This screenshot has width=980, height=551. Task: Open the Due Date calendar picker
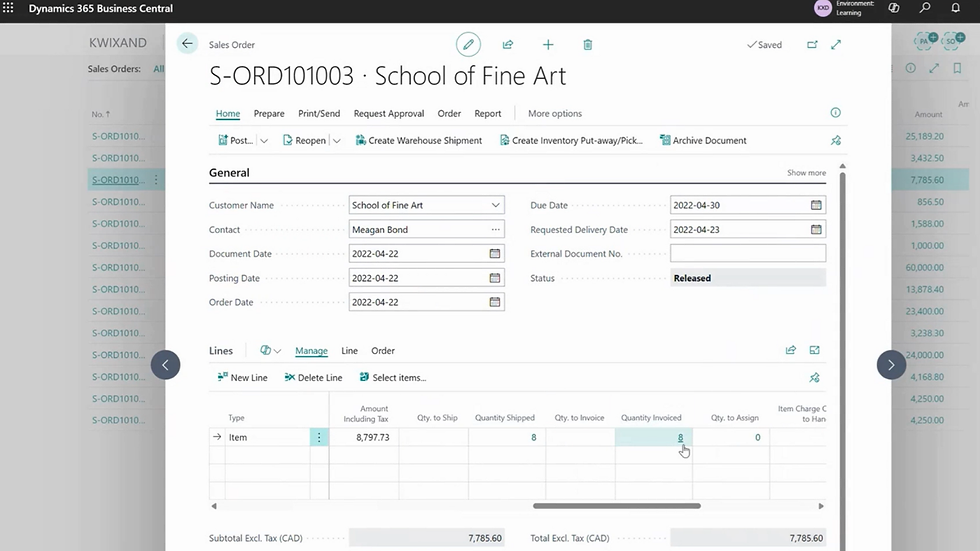(x=816, y=205)
